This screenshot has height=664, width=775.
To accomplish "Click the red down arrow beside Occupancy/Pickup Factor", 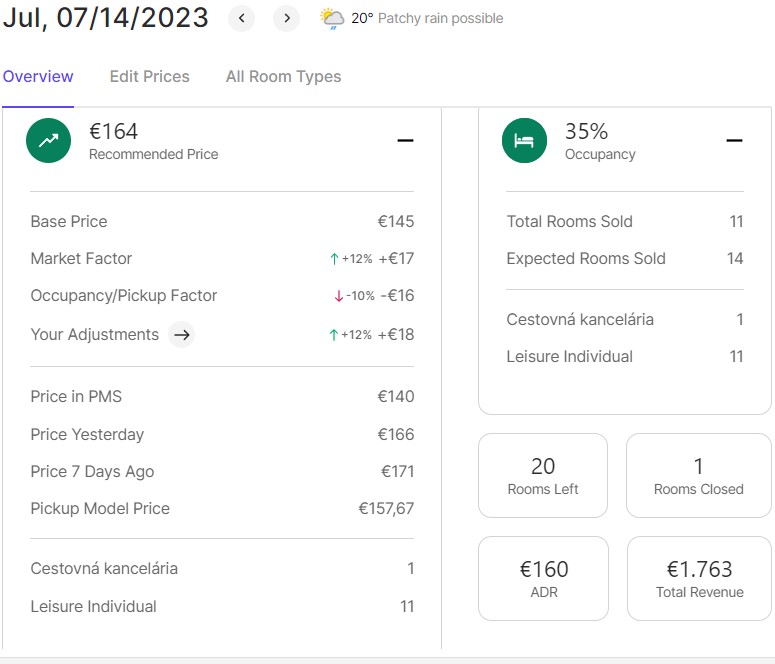I will (339, 296).
